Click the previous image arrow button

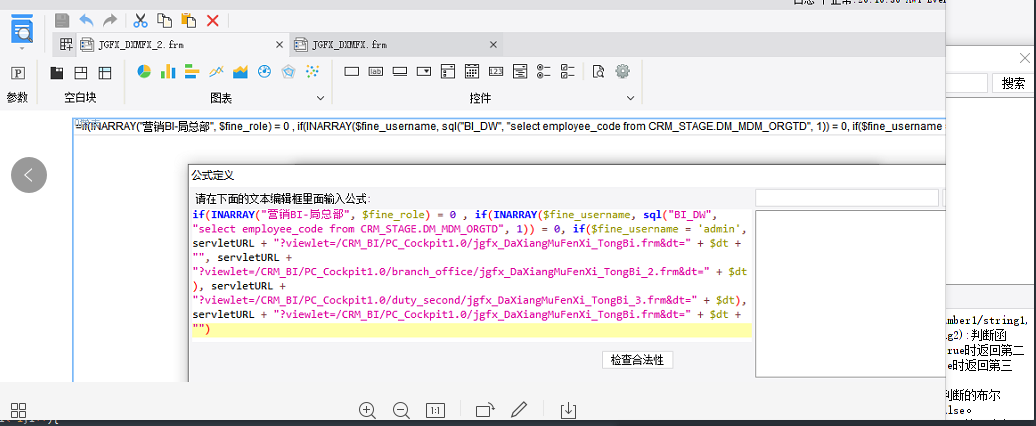click(29, 175)
